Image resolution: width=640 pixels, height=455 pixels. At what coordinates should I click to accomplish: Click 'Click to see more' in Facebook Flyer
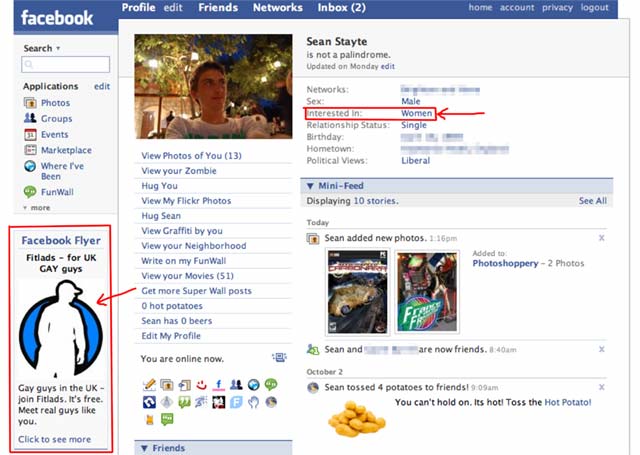[54, 439]
